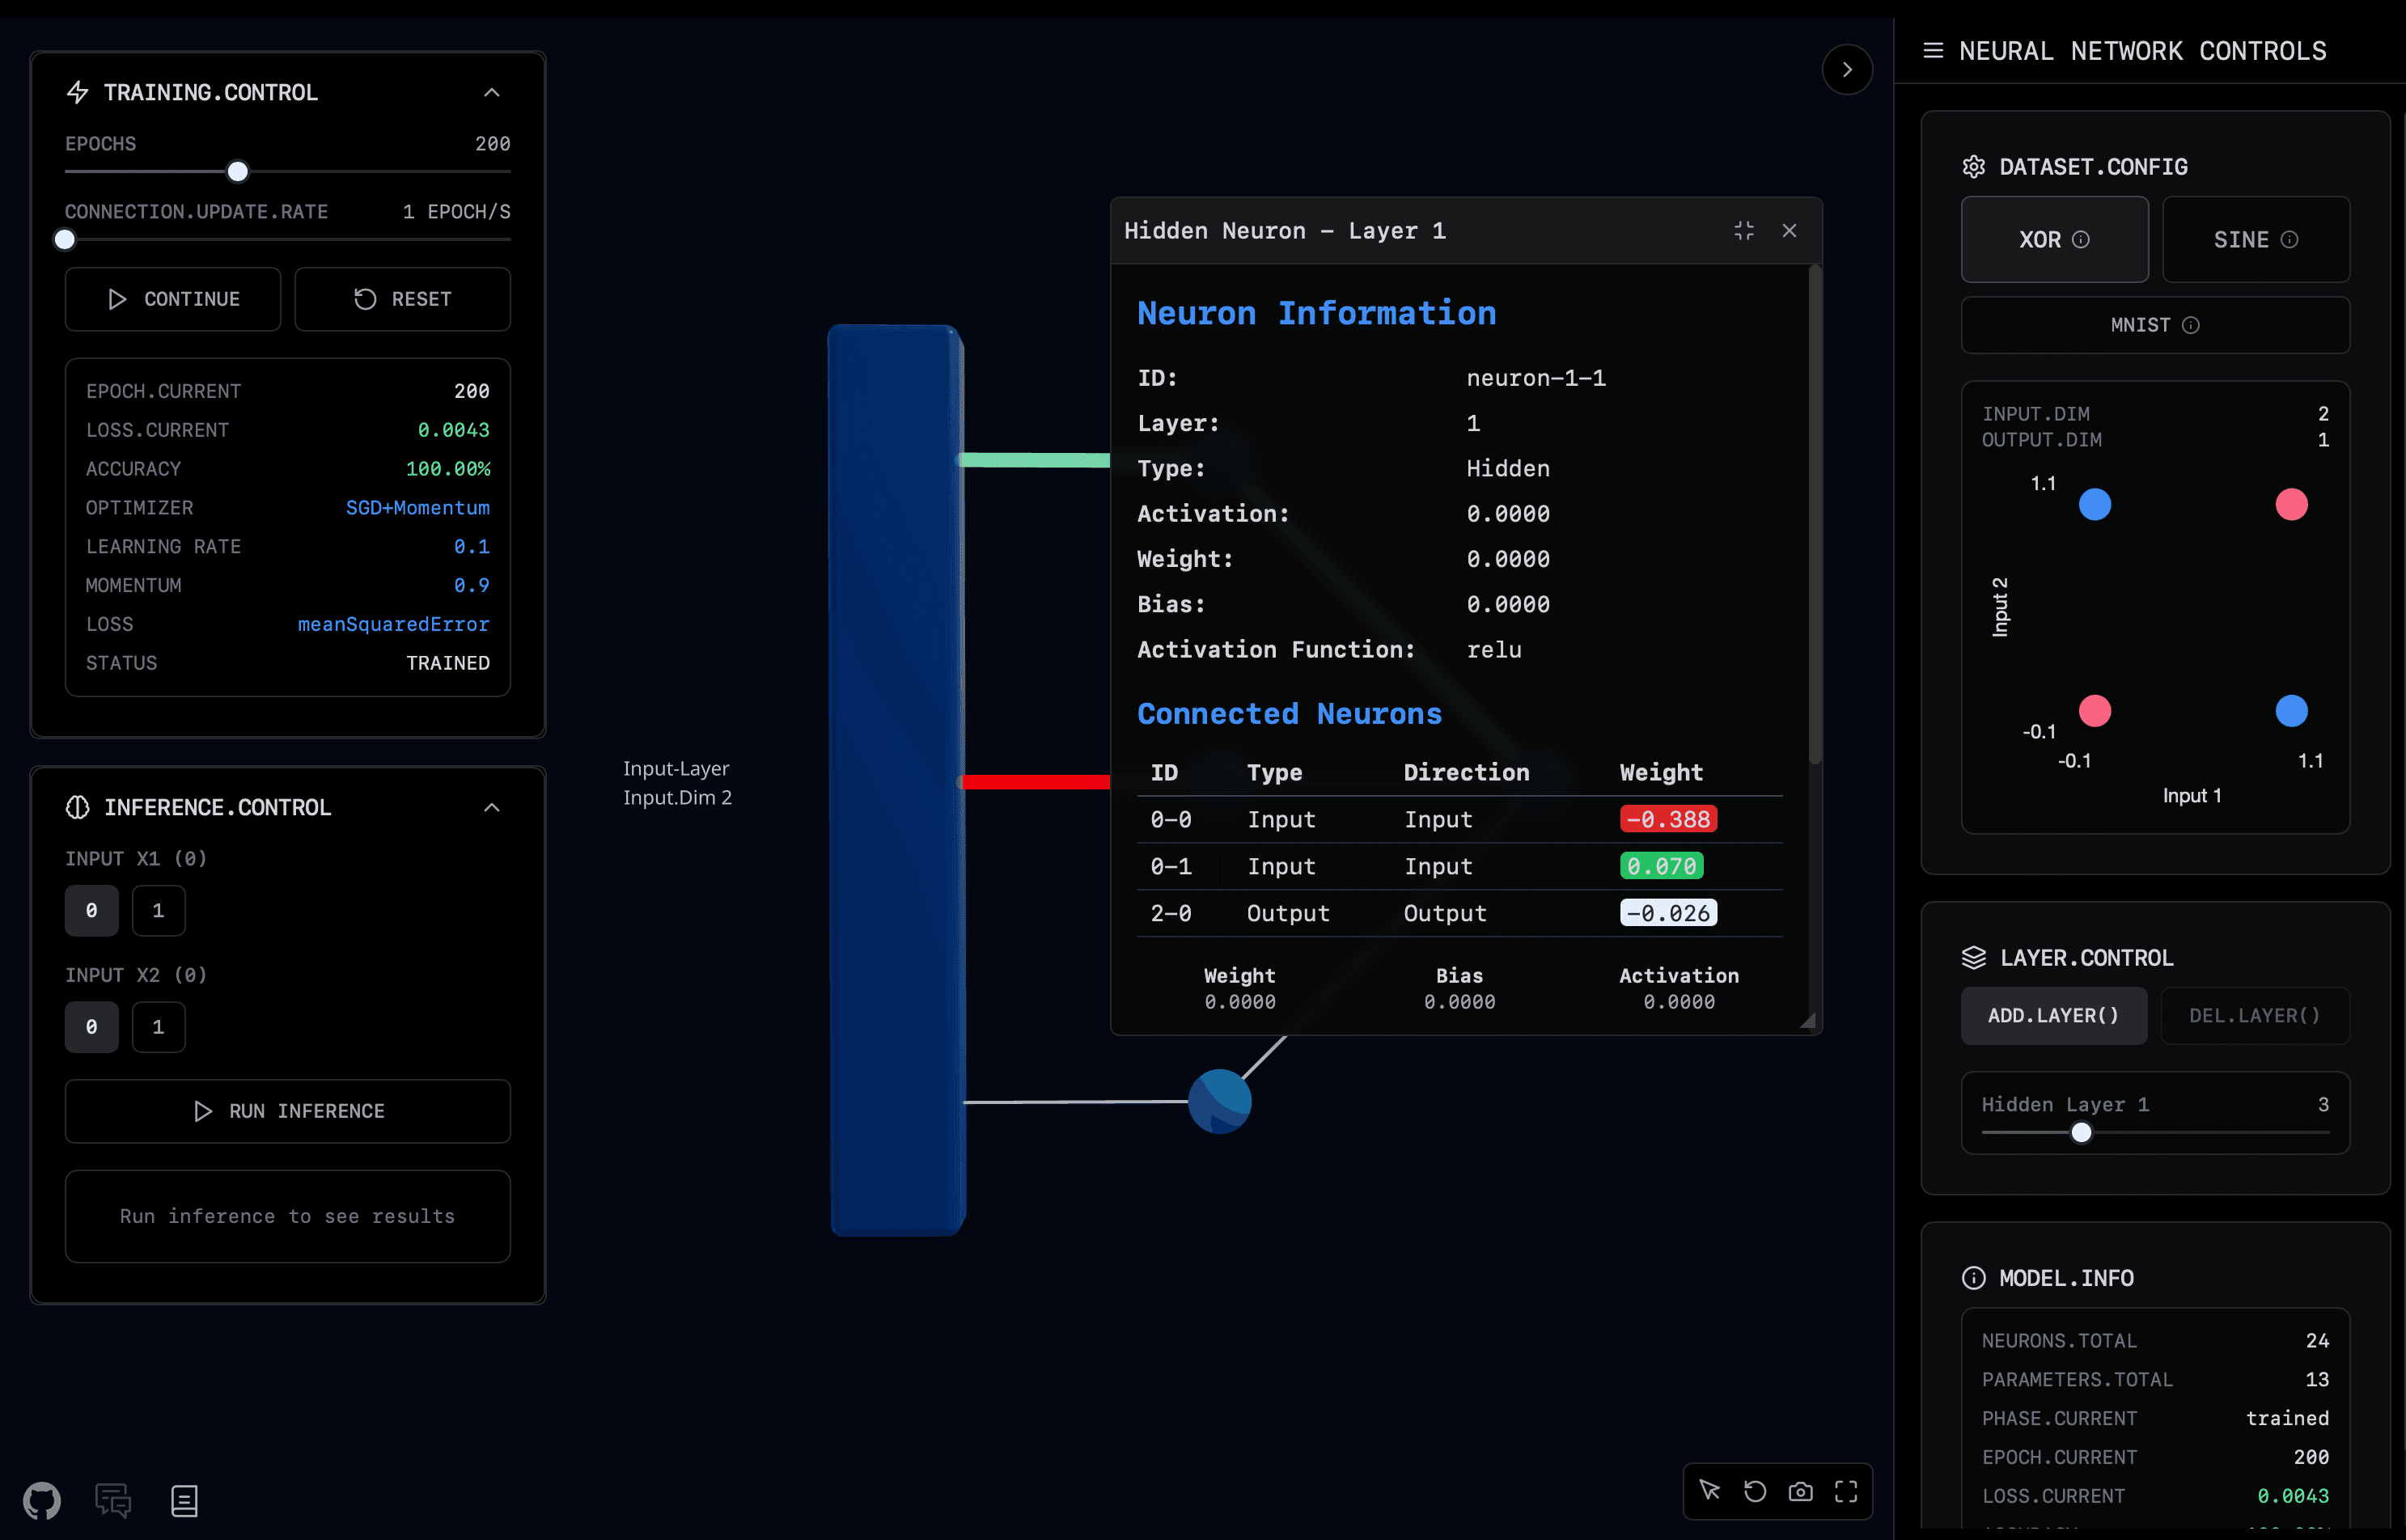
Task: Click ADD.LAYER() in Layer Control
Action: 2053,1015
